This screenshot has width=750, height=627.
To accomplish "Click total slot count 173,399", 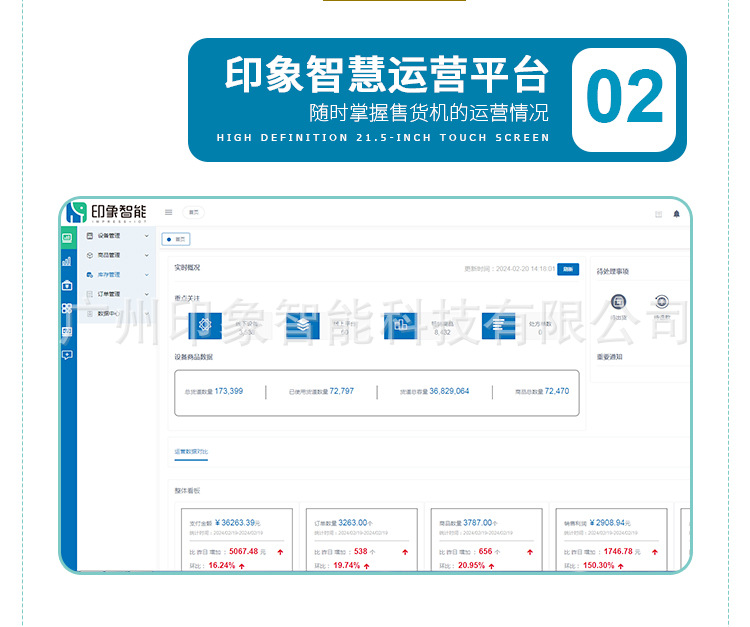I will click(x=229, y=391).
